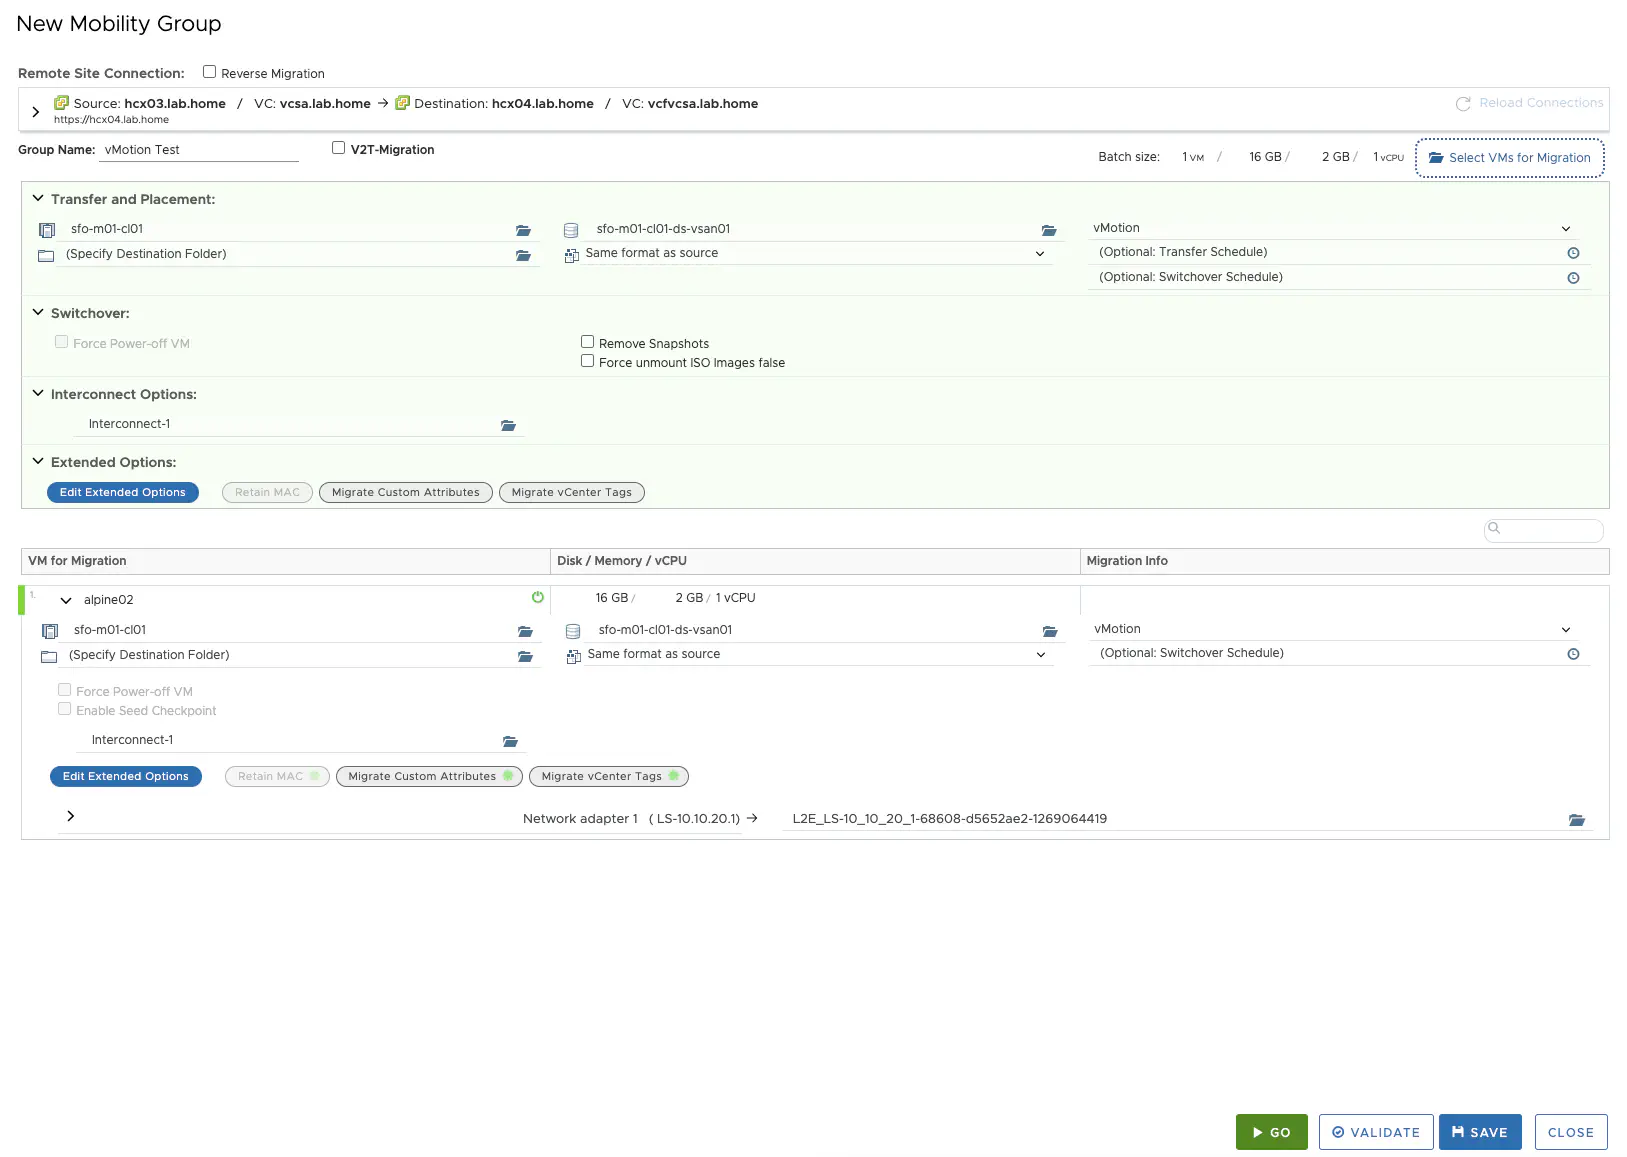The height and width of the screenshot is (1157, 1627).
Task: Toggle alpine02 Retain MAC pill
Action: click(x=277, y=777)
